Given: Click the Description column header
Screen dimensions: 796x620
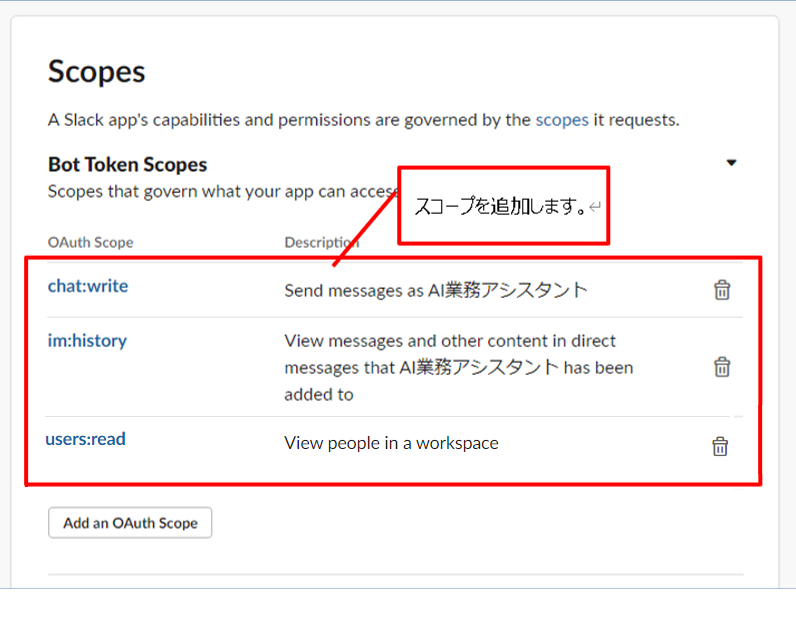Looking at the screenshot, I should pyautogui.click(x=321, y=242).
